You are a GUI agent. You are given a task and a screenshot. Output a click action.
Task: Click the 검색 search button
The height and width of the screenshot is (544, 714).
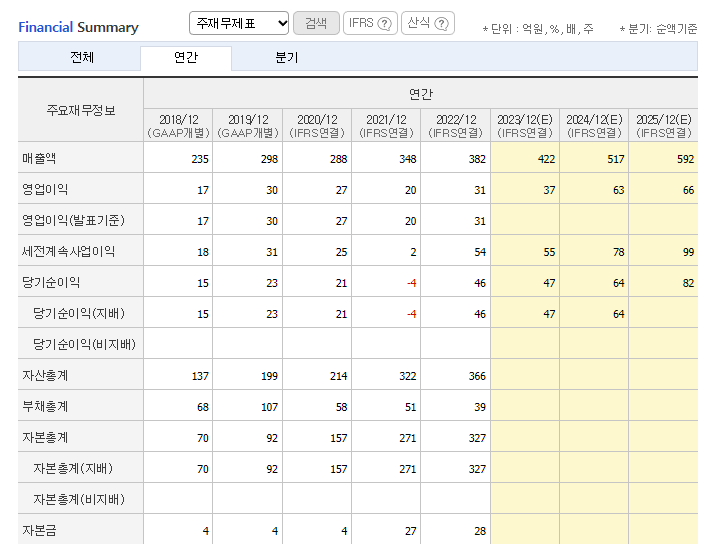pyautogui.click(x=316, y=23)
